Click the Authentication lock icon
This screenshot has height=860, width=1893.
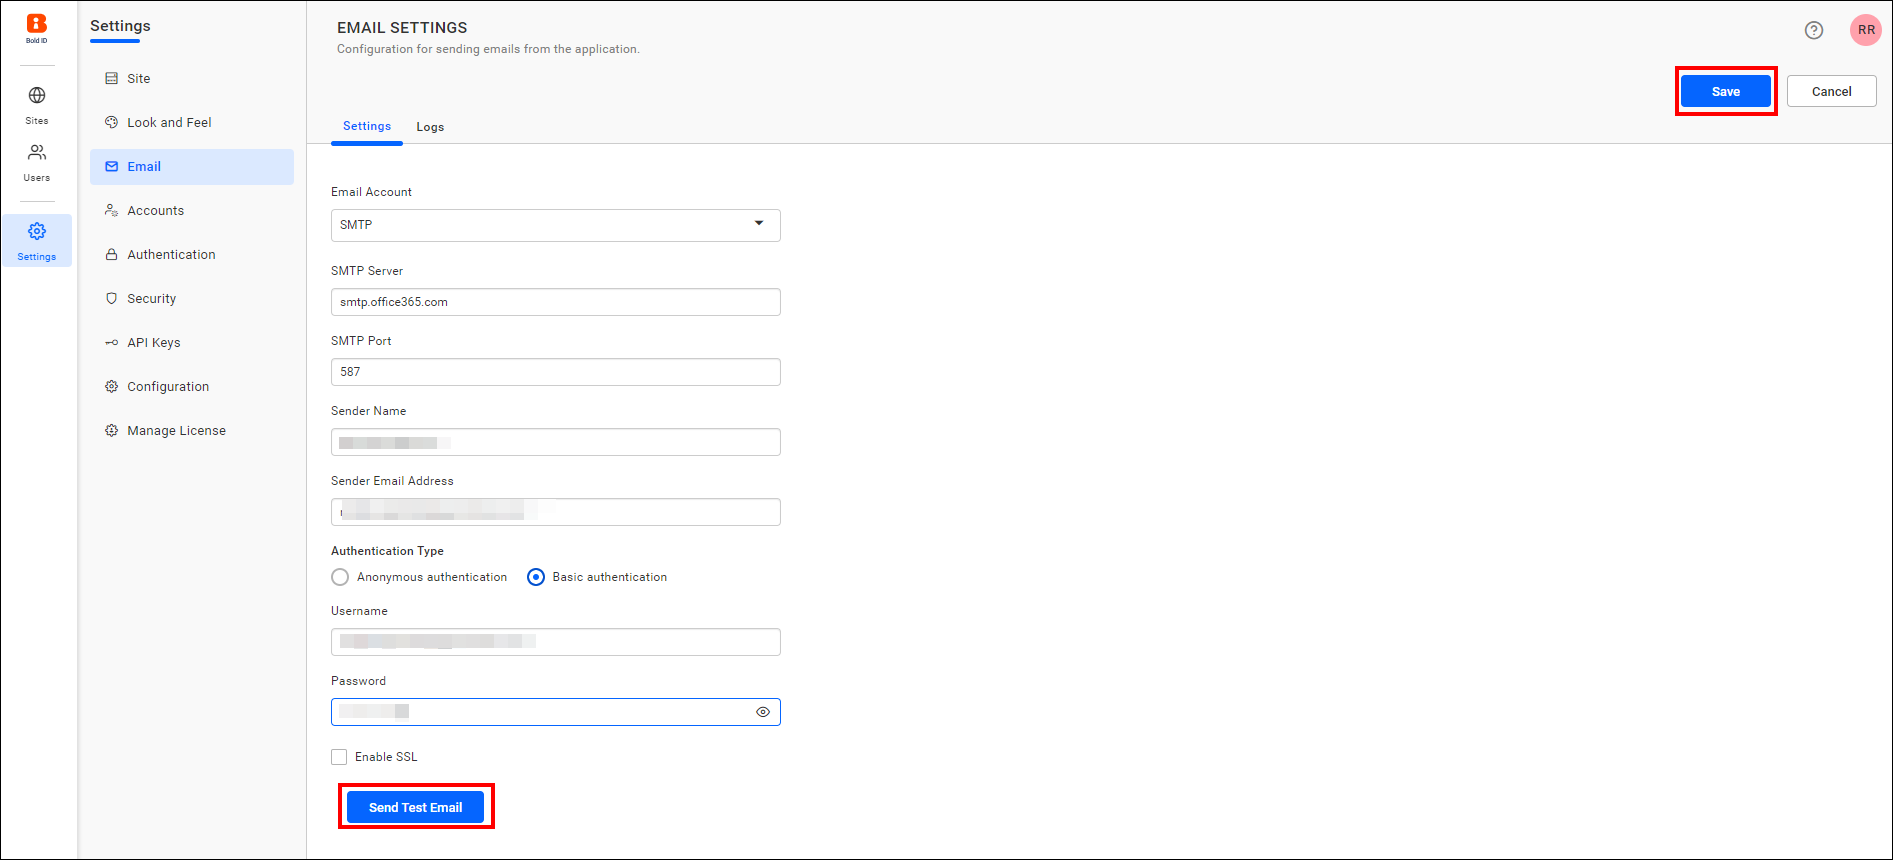click(112, 255)
